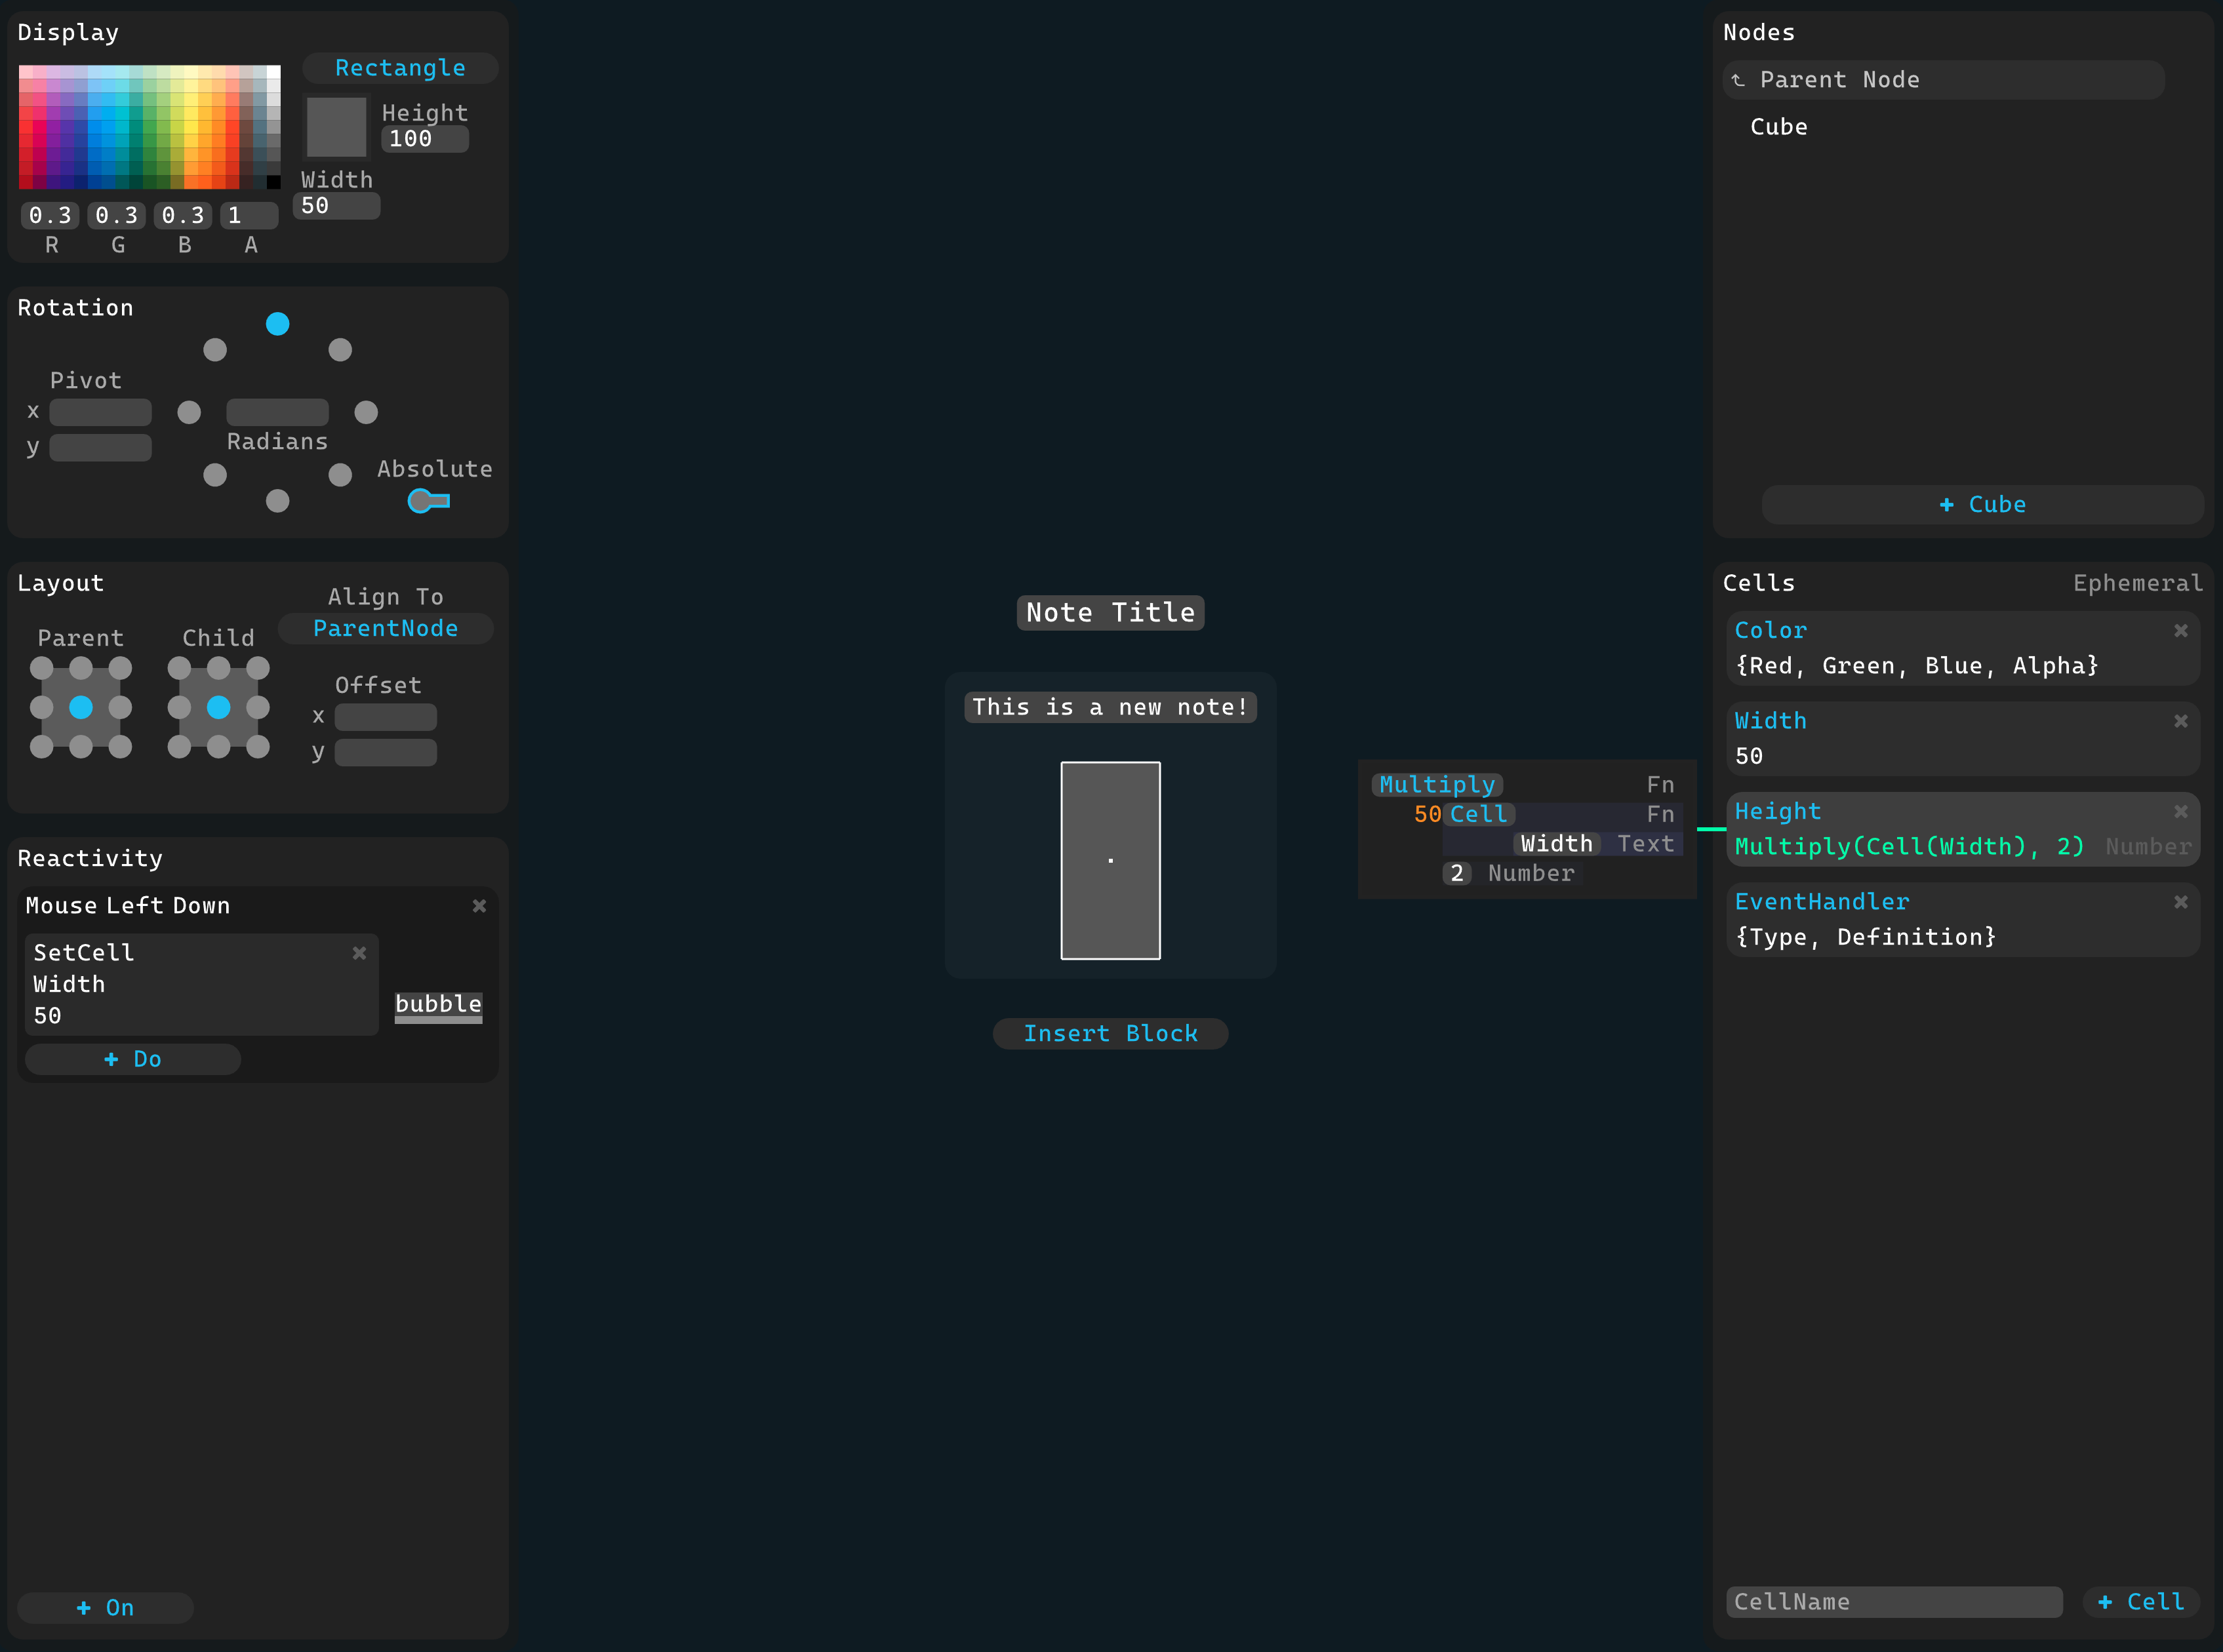Image resolution: width=2223 pixels, height=1652 pixels.
Task: Click the Height cell formula
Action: [1909, 847]
